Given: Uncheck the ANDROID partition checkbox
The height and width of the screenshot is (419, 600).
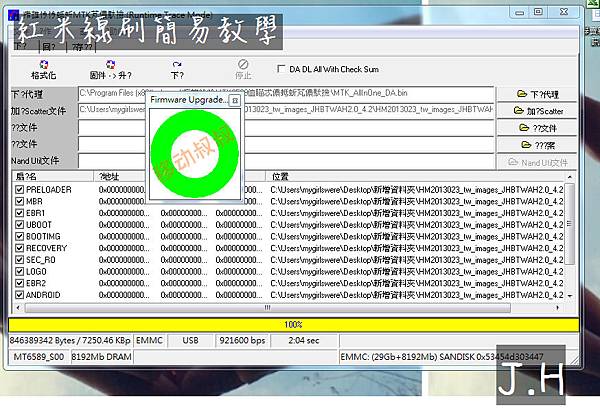Looking at the screenshot, I should pos(20,295).
